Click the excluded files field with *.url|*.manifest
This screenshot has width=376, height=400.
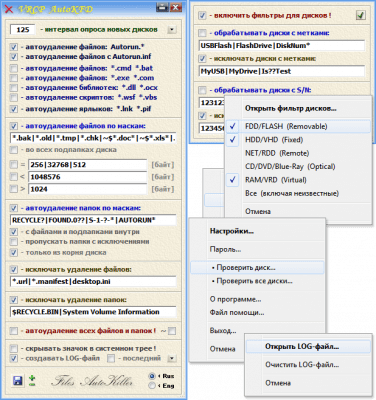coord(93,281)
